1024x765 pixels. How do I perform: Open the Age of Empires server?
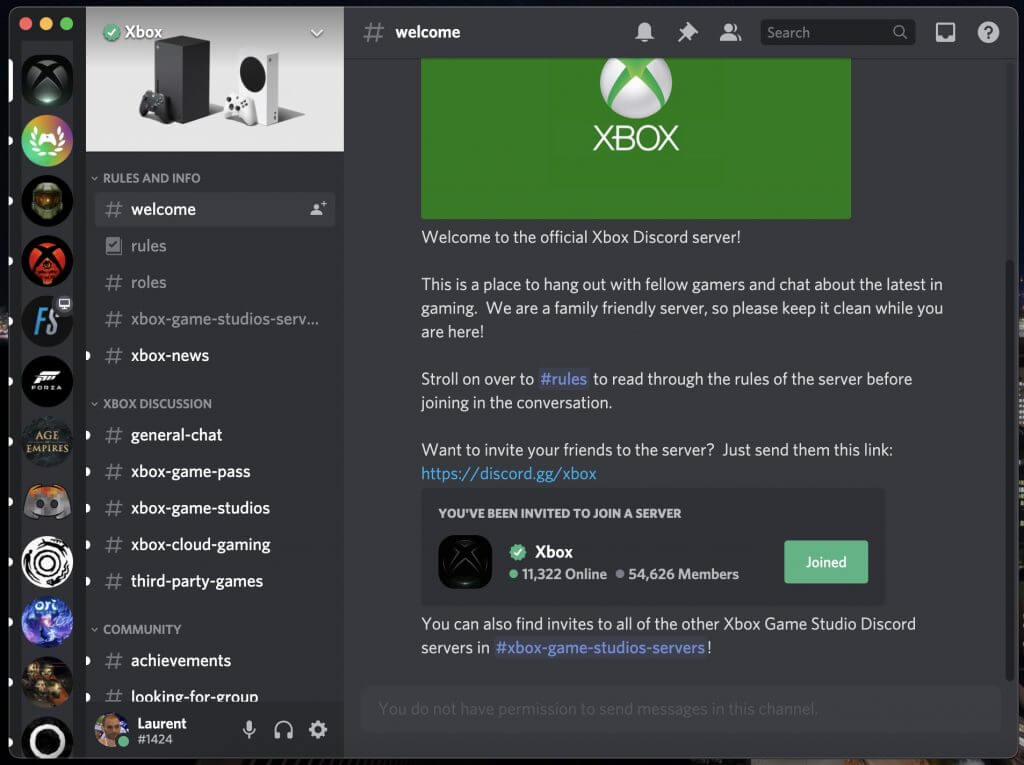point(47,442)
